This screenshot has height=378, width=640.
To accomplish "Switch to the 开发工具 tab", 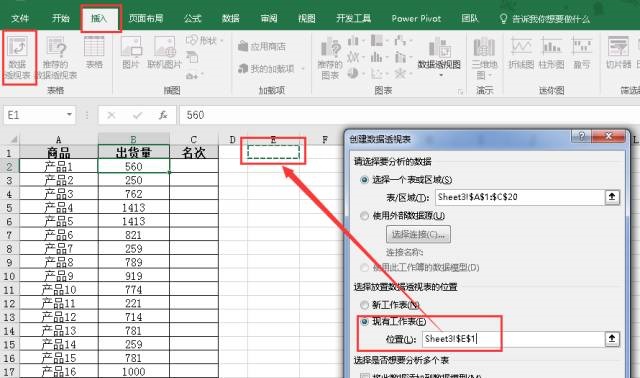I will 353,18.
